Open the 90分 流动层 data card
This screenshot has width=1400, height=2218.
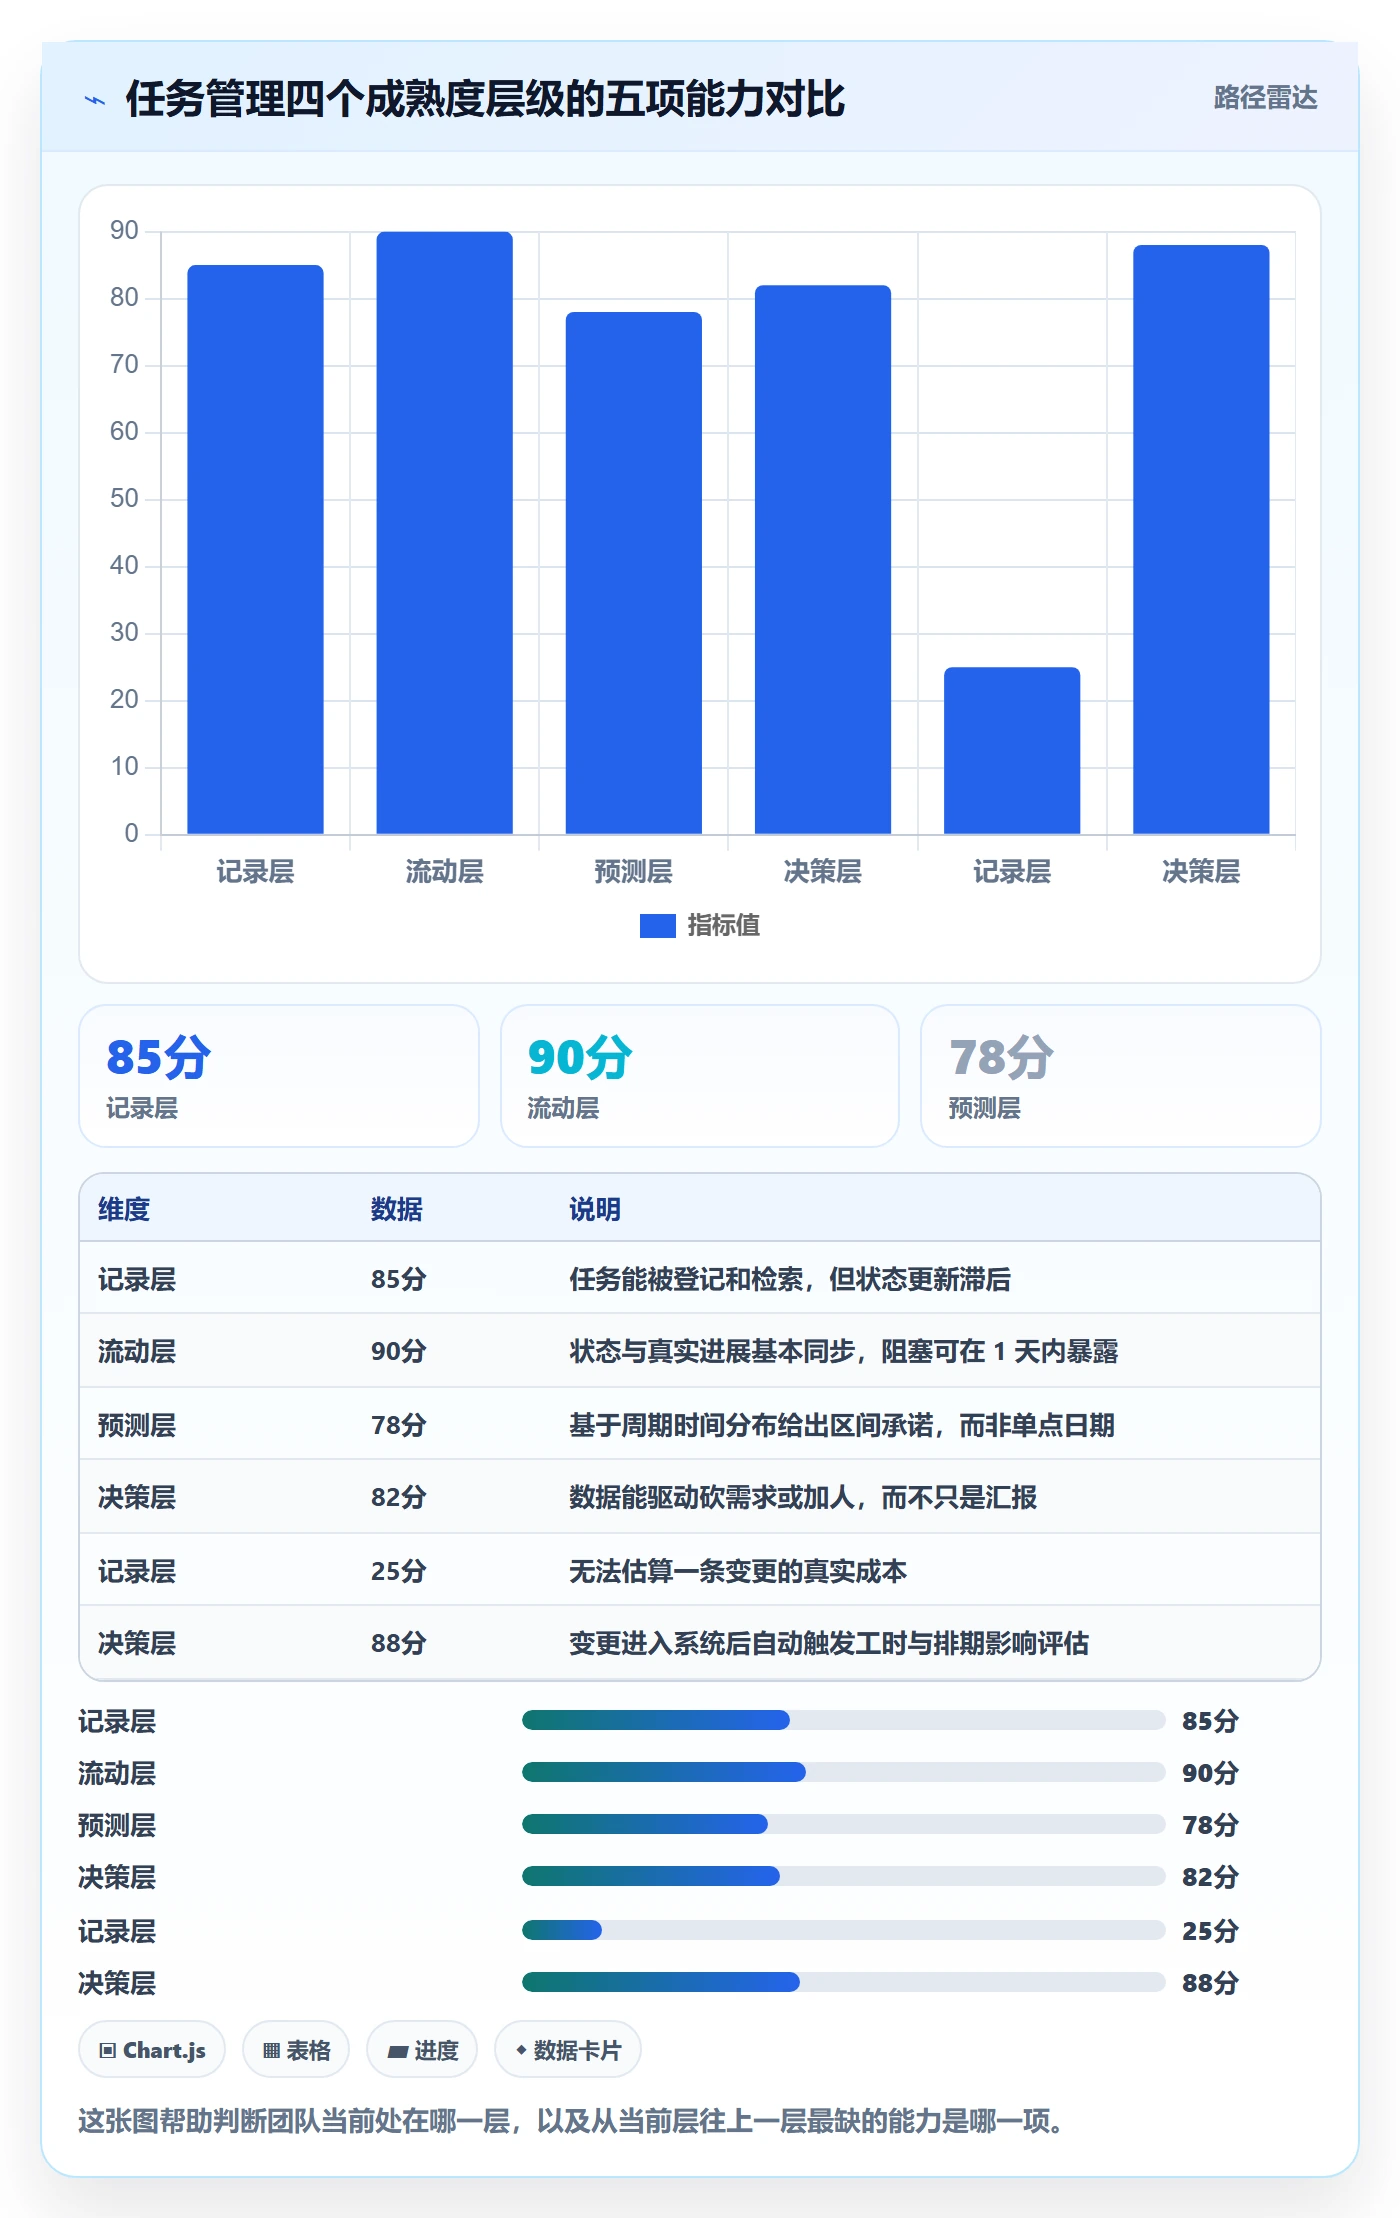pyautogui.click(x=700, y=1076)
